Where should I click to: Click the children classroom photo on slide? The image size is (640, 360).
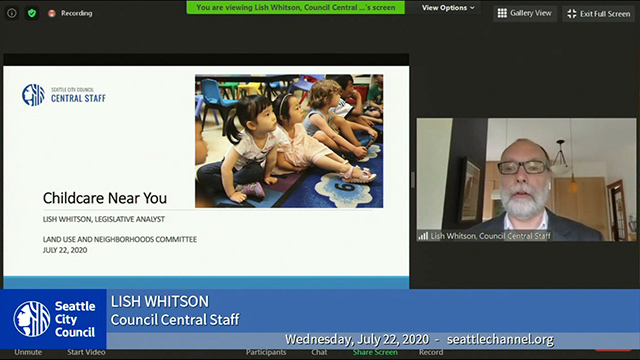[289, 141]
